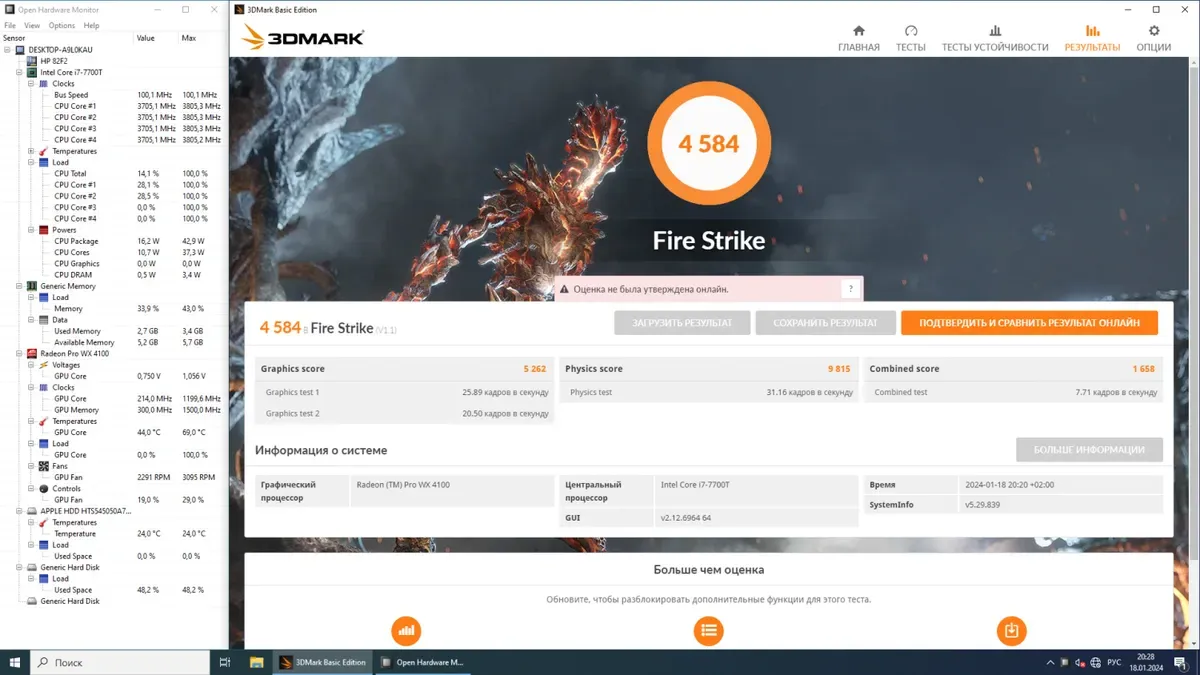Expand the CPU Temperatures node
Image resolution: width=1200 pixels, height=675 pixels.
31,152
